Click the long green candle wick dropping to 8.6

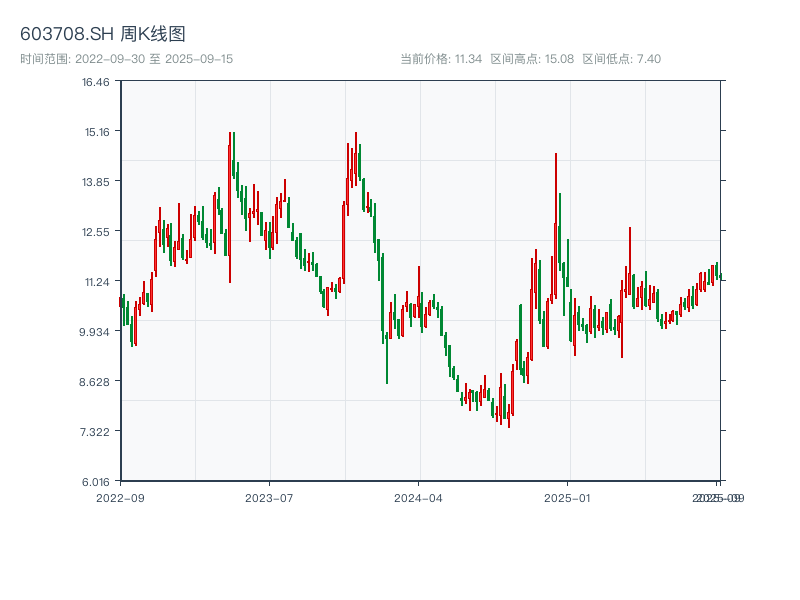[x=387, y=357]
